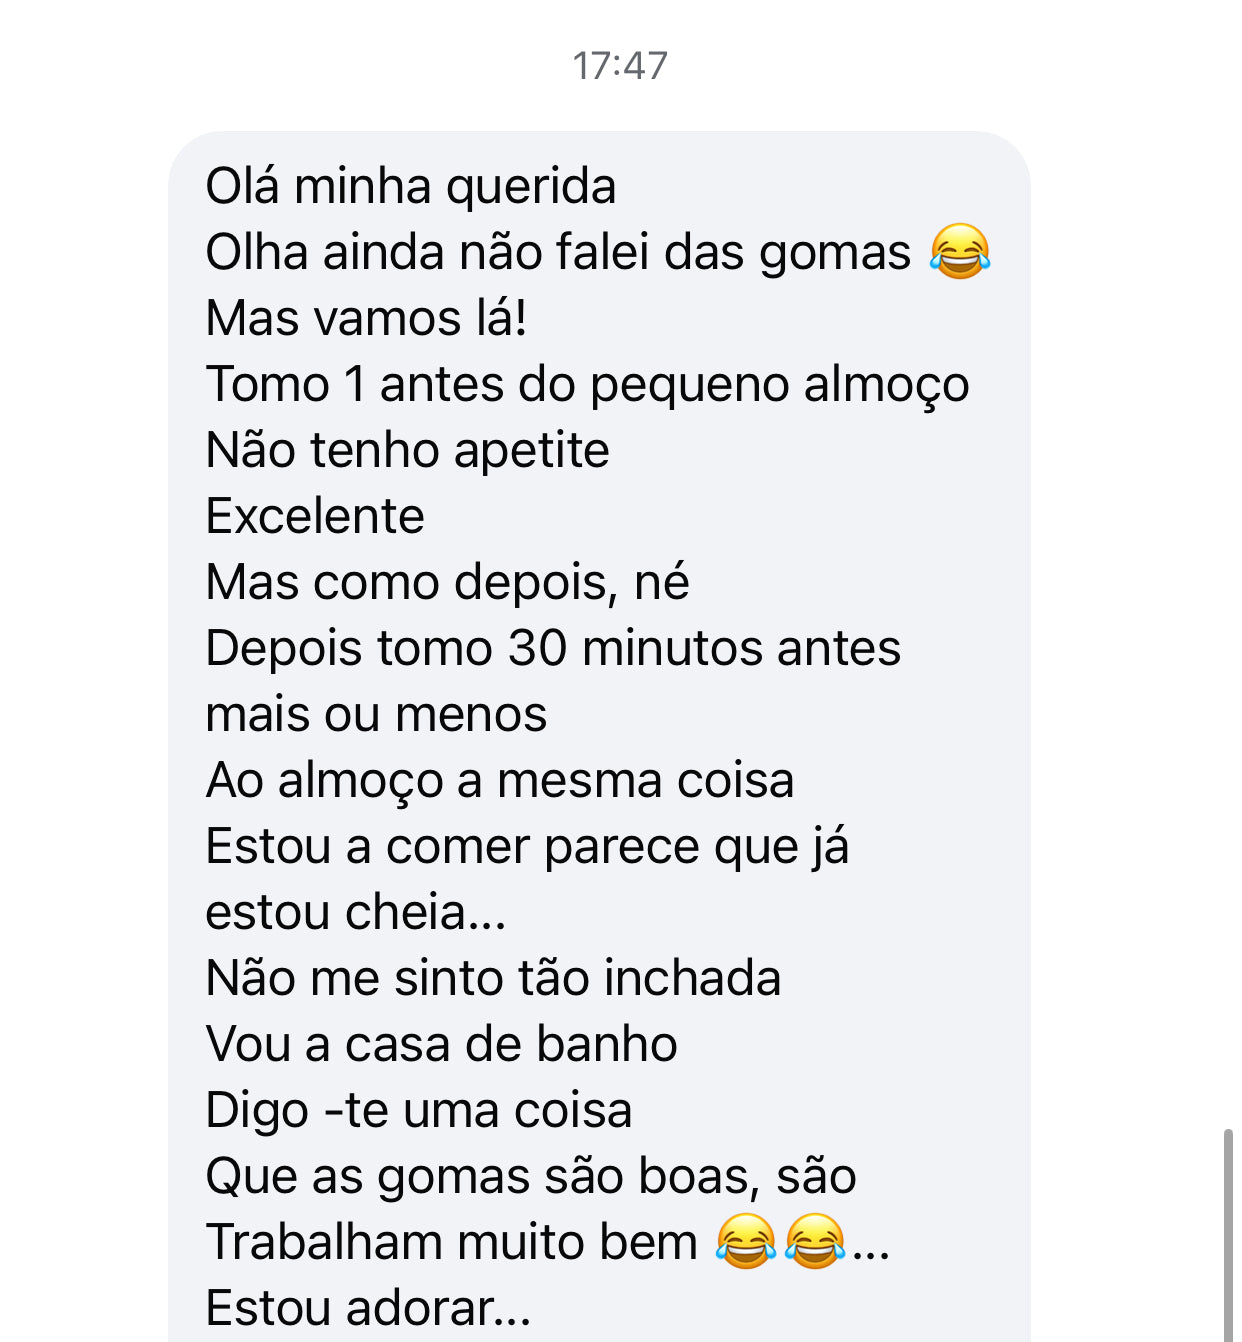Click the laughing emoji after "gomas"

pyautogui.click(x=959, y=251)
